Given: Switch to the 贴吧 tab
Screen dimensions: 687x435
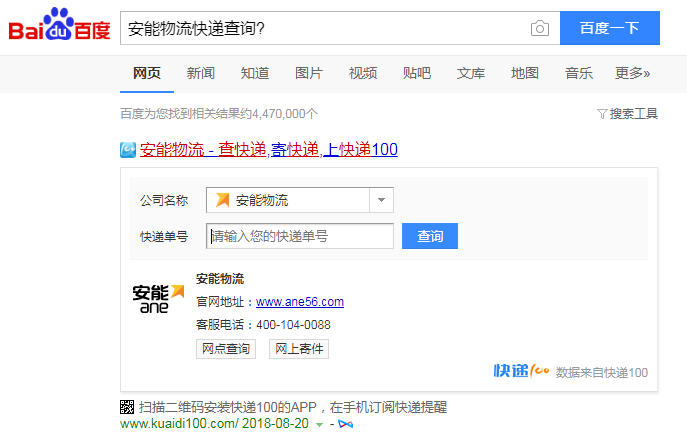Looking at the screenshot, I should [x=417, y=73].
